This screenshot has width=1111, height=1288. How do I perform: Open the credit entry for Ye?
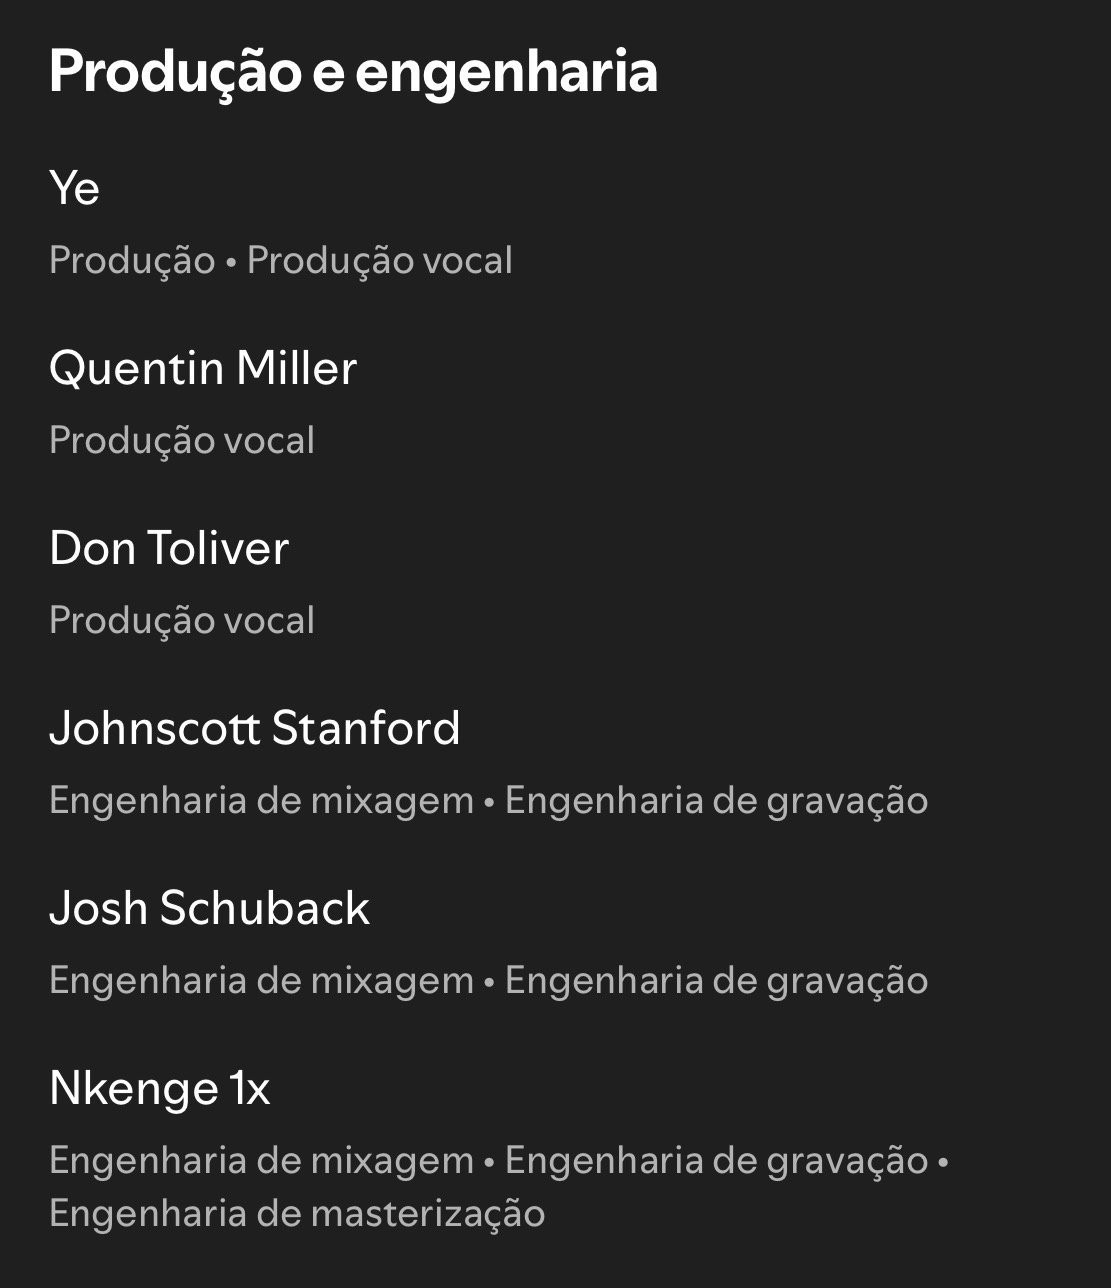tap(75, 188)
